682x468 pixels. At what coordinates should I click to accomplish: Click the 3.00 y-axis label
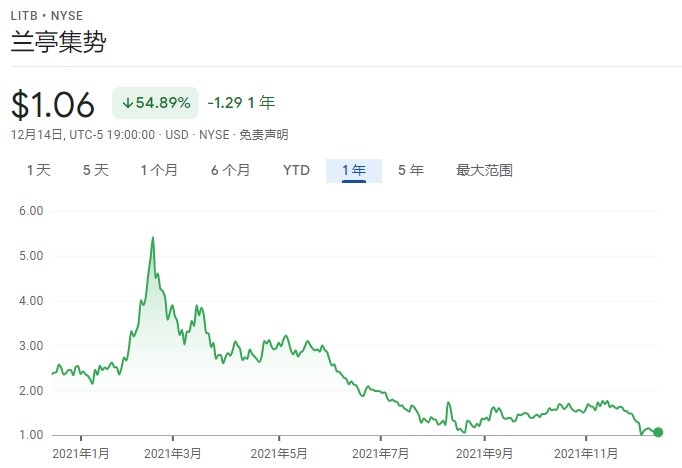pyautogui.click(x=31, y=346)
